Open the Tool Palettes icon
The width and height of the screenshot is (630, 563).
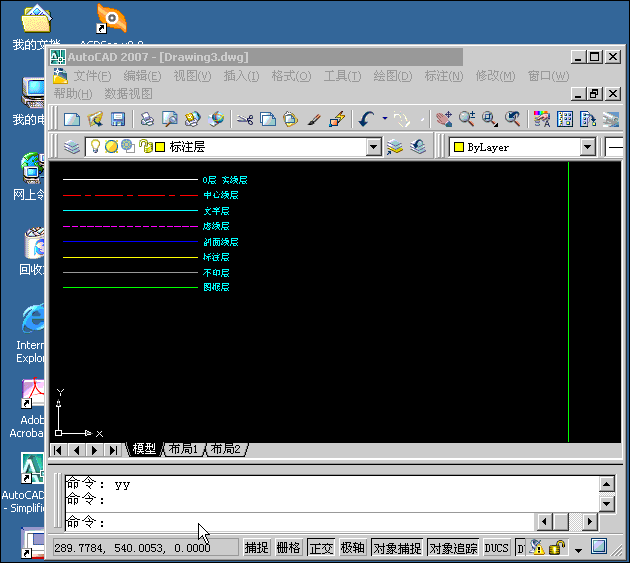tap(587, 119)
